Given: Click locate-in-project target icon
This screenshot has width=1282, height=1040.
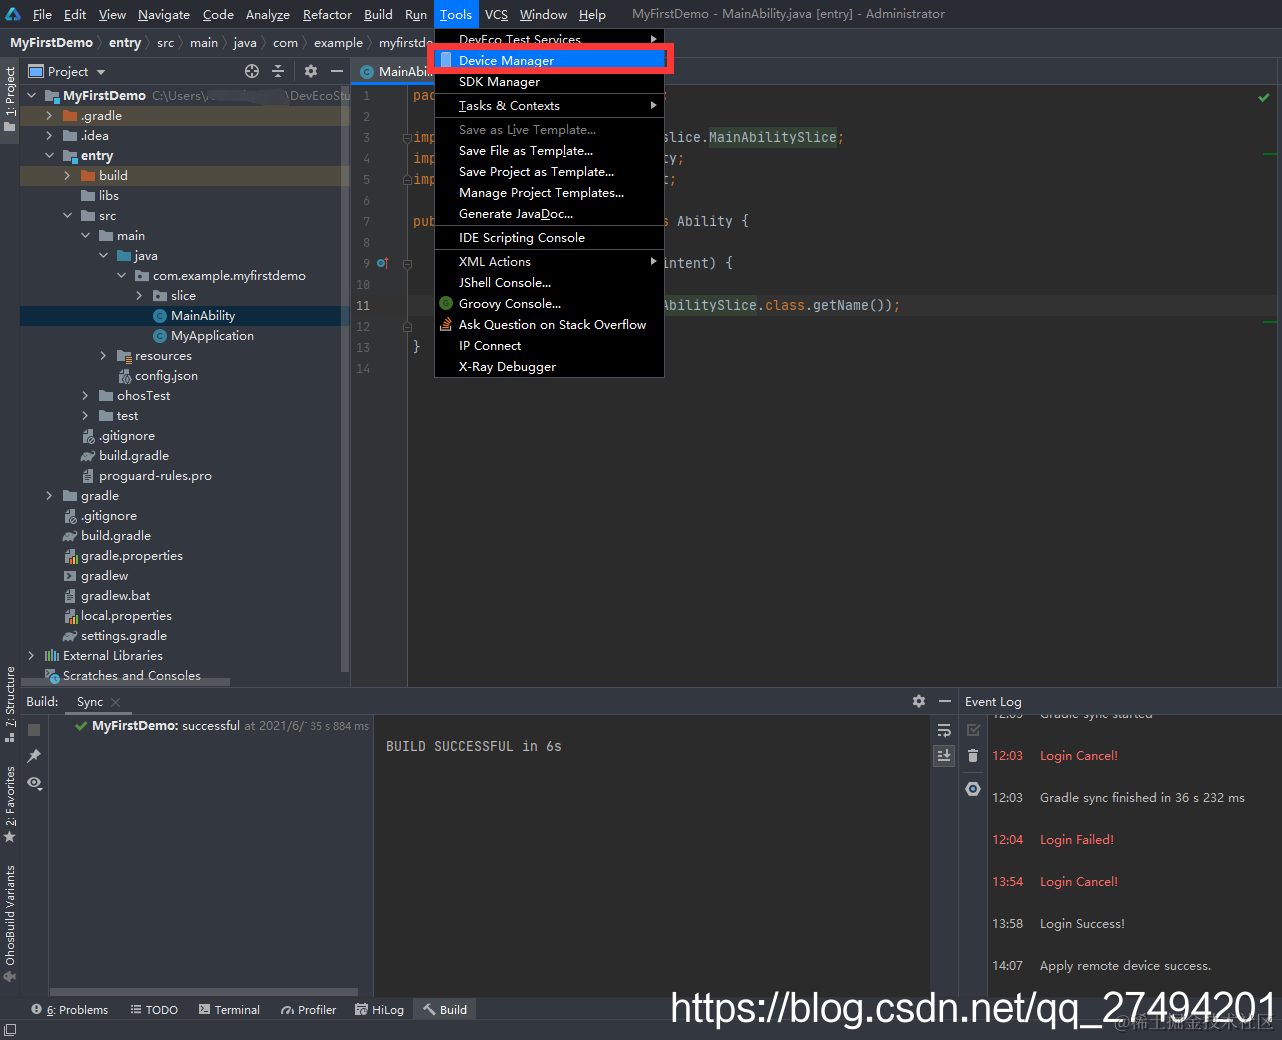Looking at the screenshot, I should point(252,71).
